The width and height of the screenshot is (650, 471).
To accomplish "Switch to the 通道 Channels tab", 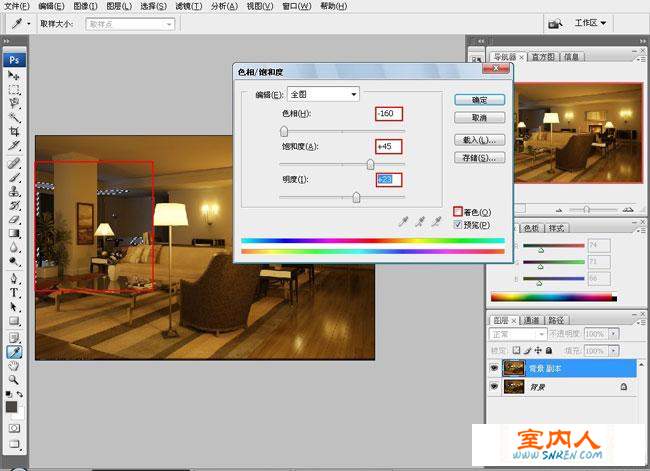I will point(531,320).
